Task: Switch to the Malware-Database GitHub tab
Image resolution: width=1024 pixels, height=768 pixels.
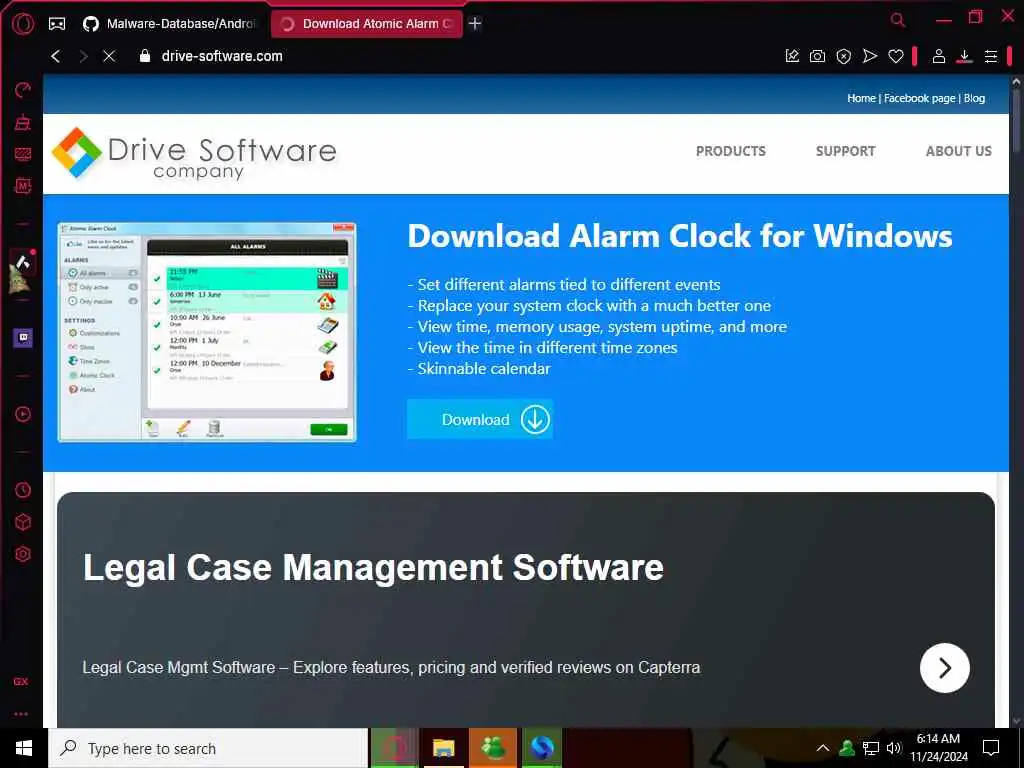Action: coord(169,24)
